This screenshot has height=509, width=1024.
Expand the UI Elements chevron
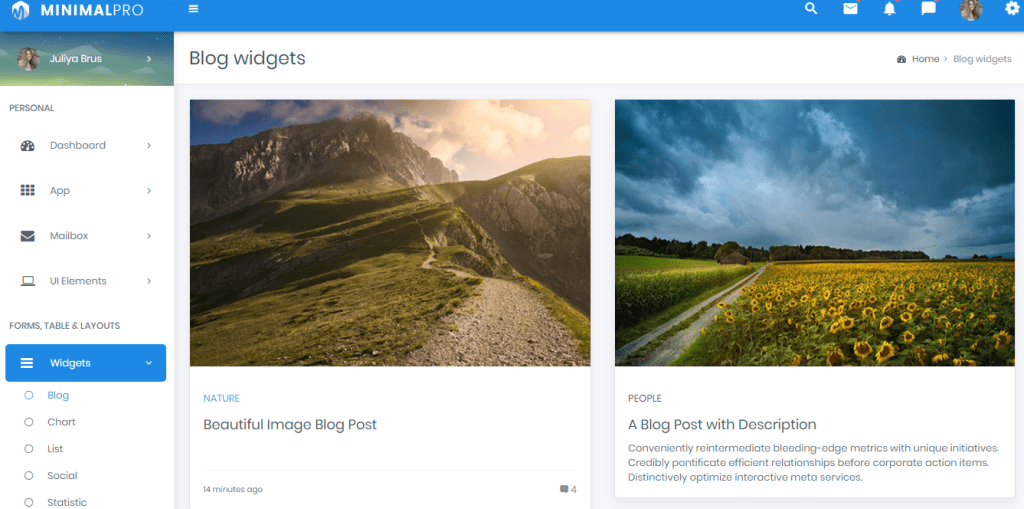tap(149, 281)
